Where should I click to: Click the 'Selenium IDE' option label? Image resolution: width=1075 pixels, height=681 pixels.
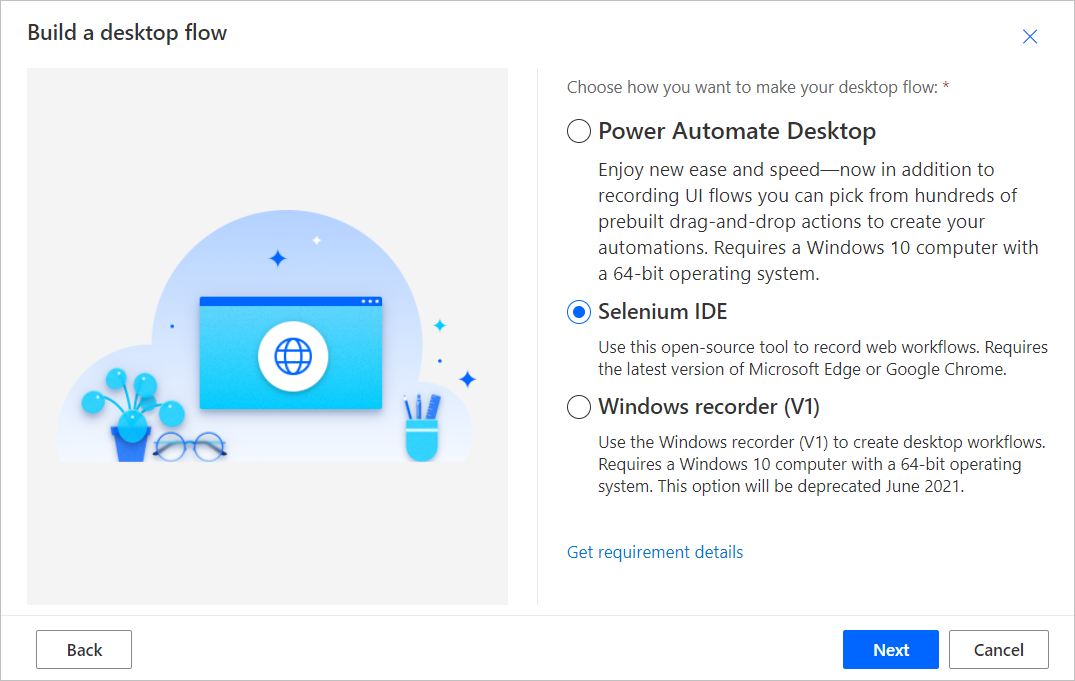tap(662, 312)
